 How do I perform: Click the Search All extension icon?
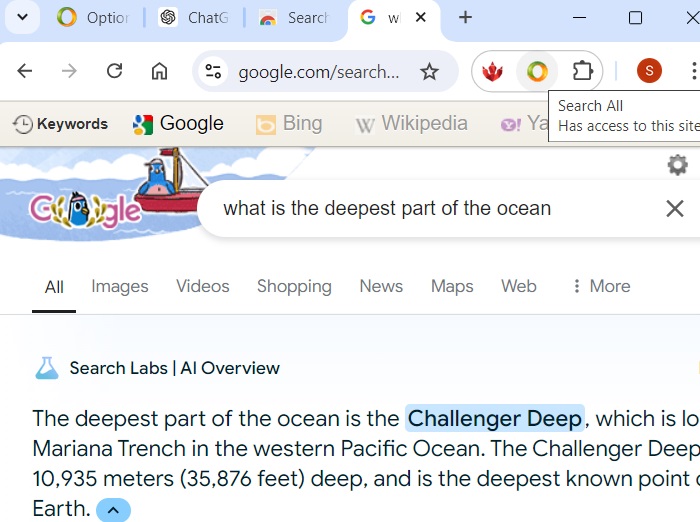pos(537,71)
